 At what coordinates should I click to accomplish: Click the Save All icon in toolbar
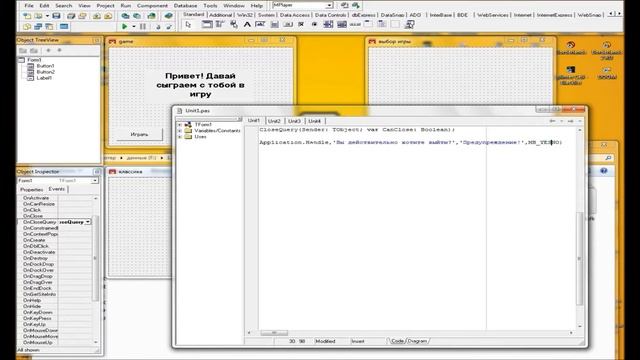click(71, 16)
